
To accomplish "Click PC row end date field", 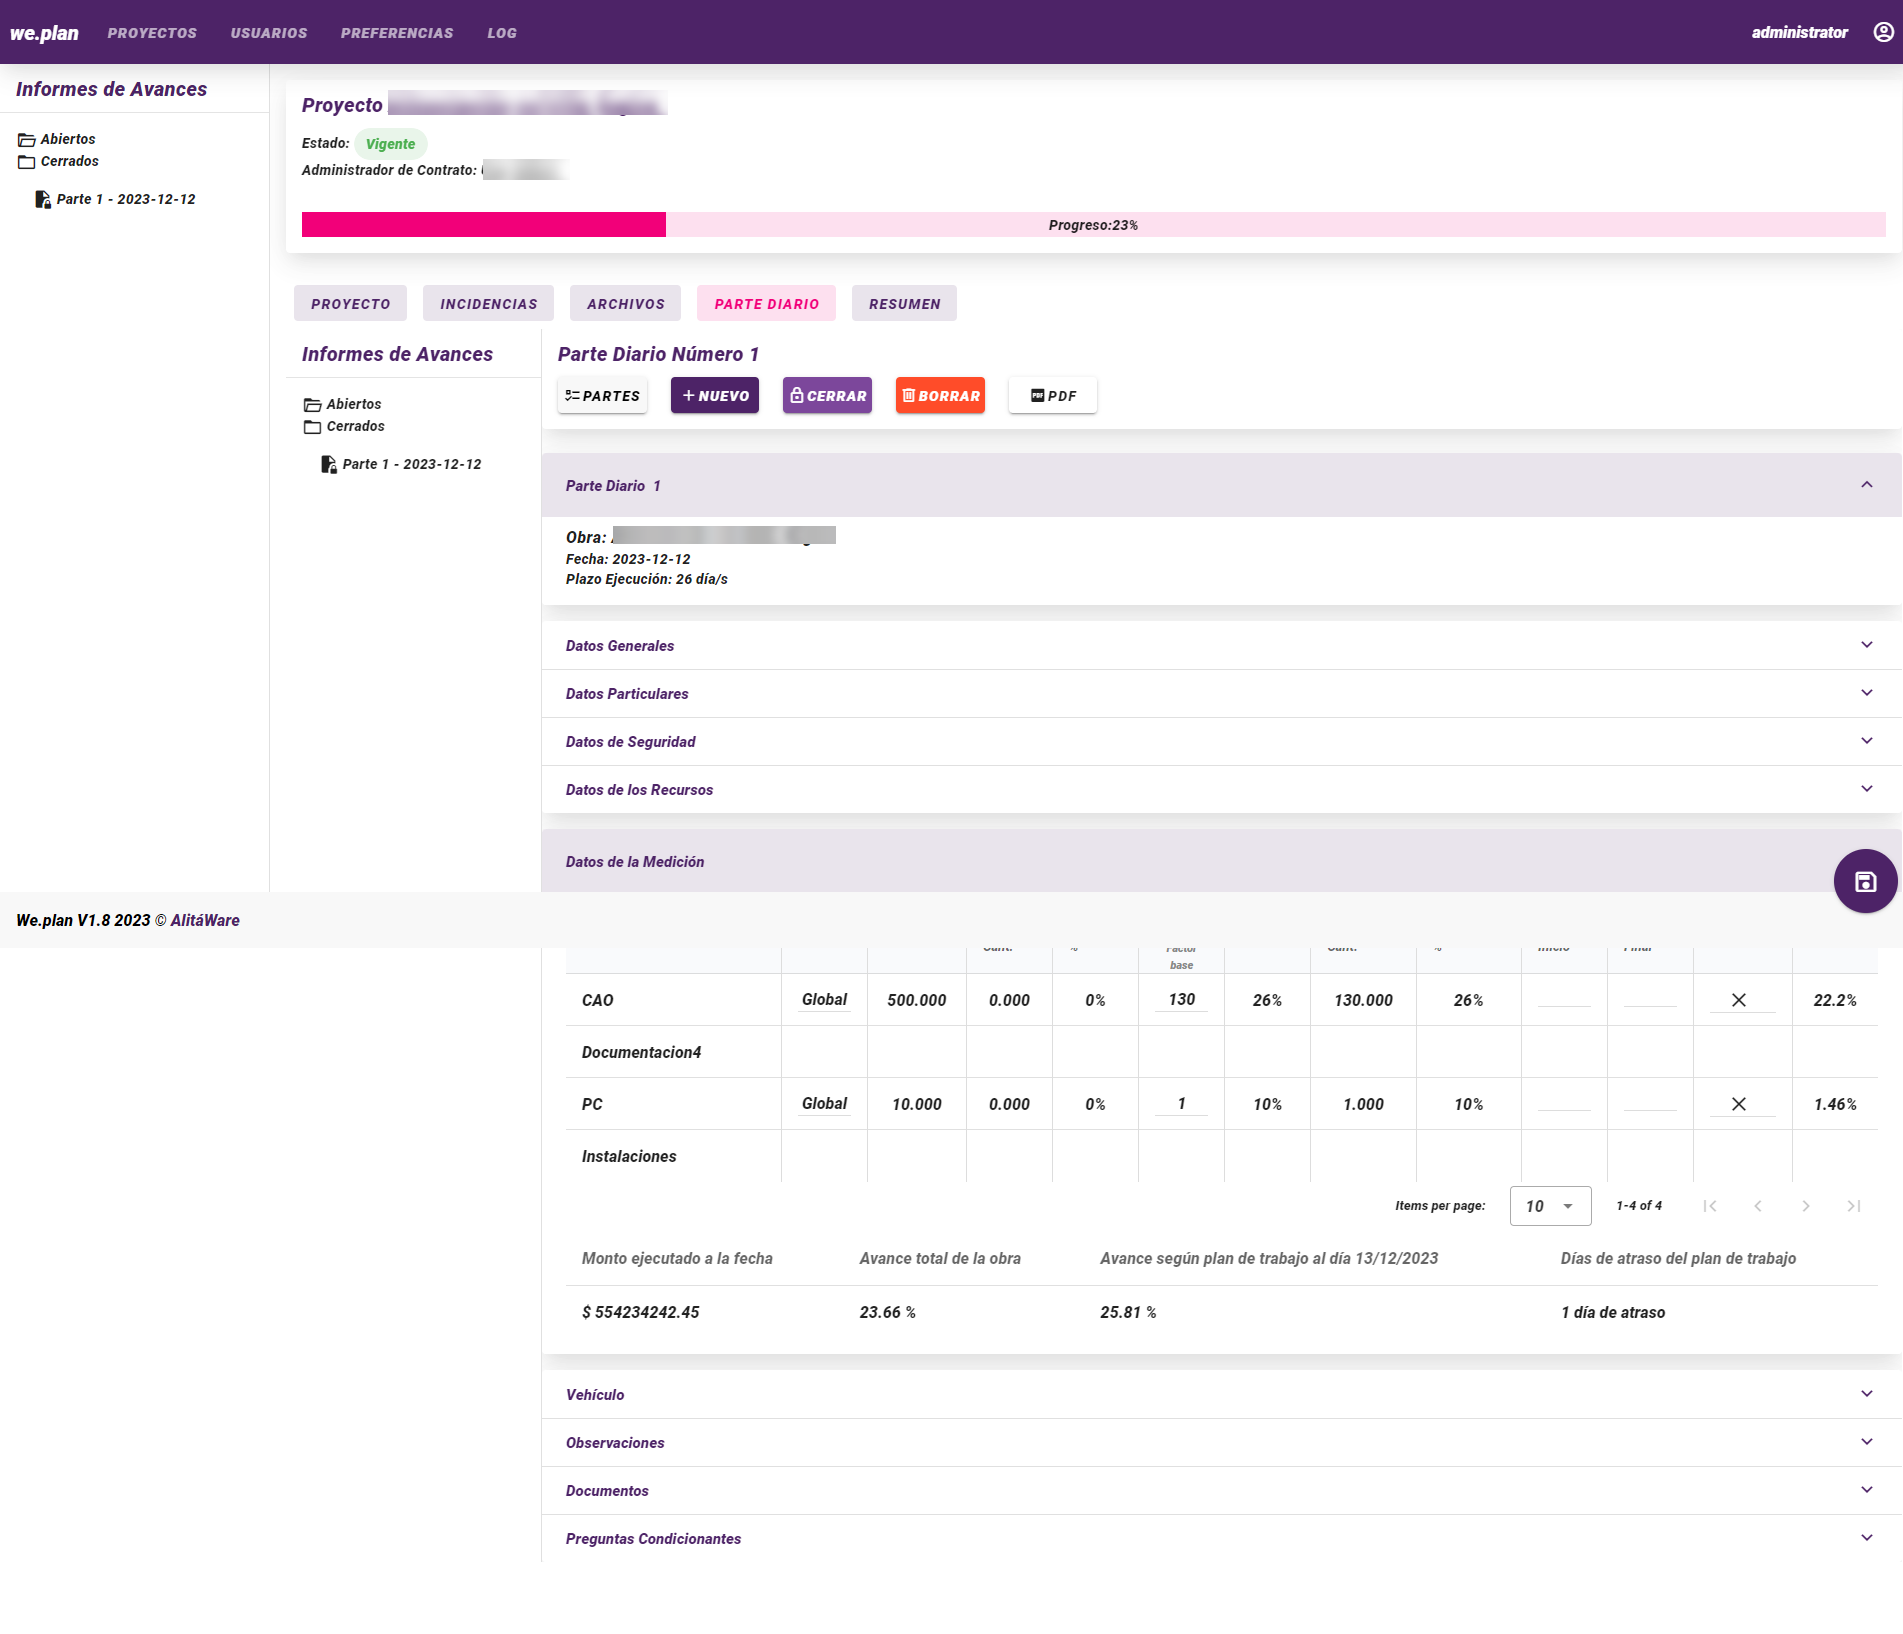I will point(1650,1104).
